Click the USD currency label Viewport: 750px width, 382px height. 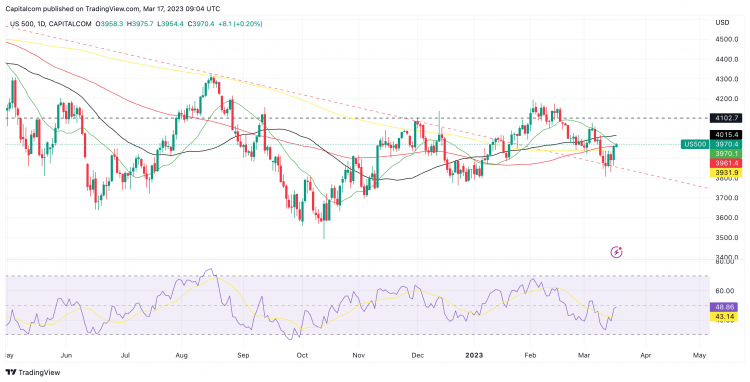click(722, 22)
